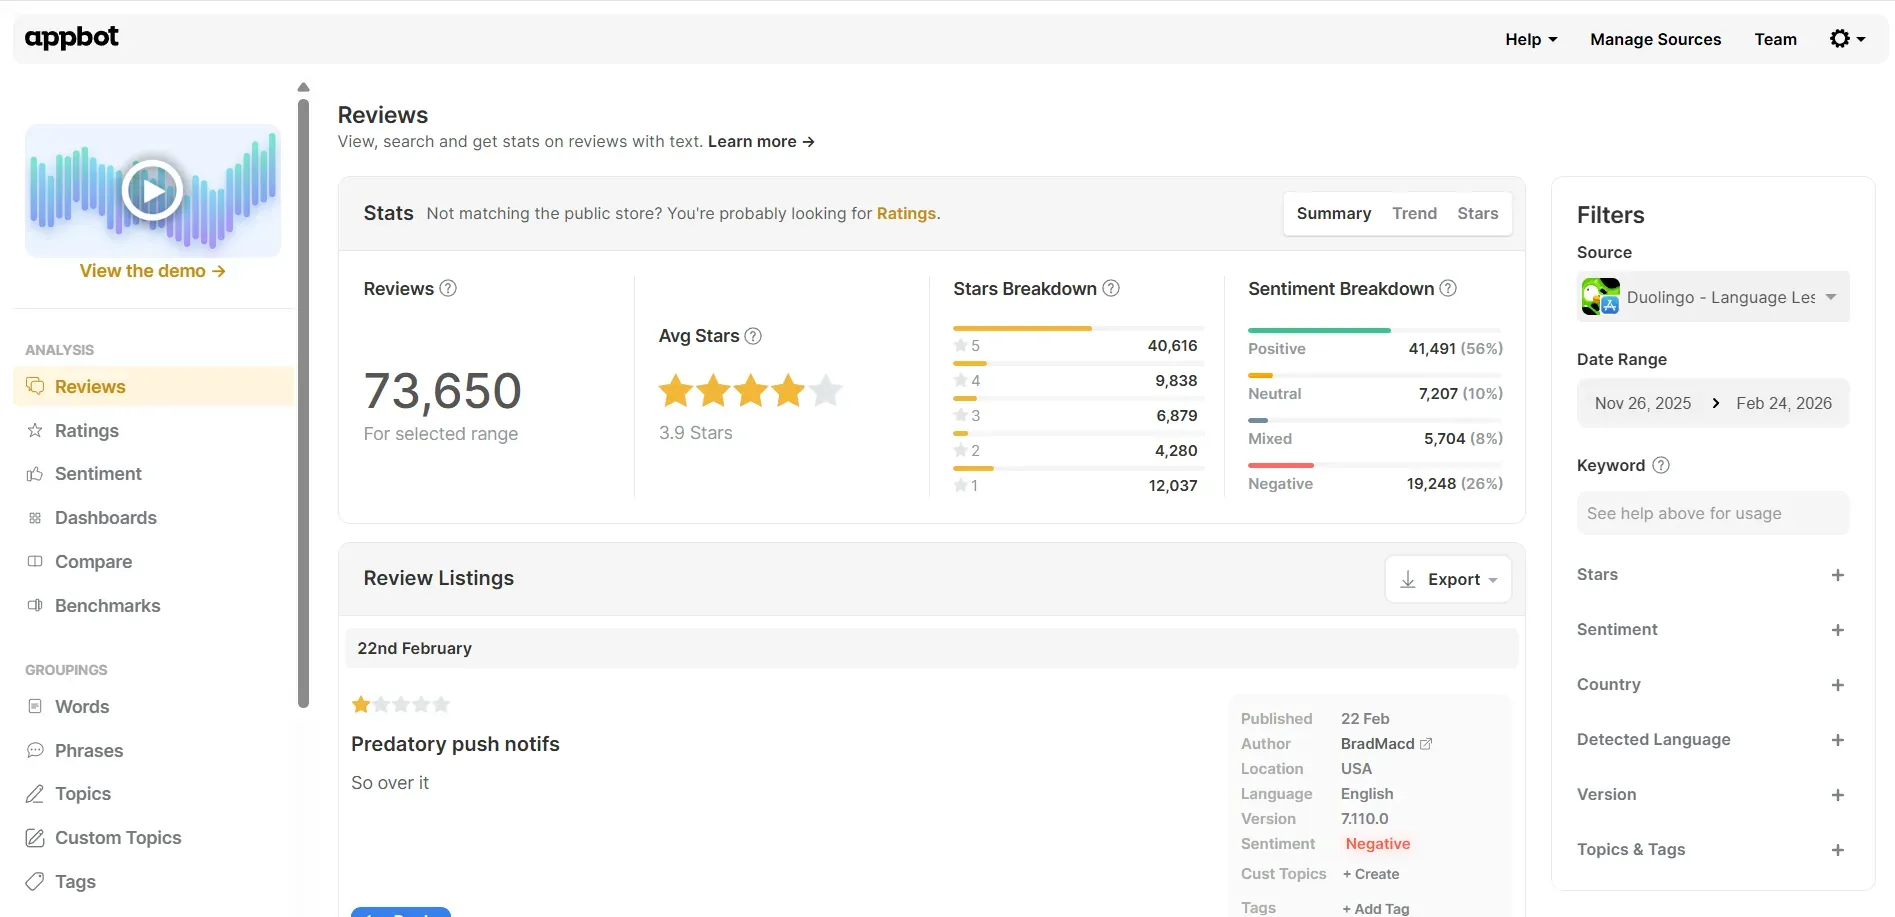Screen dimensions: 1895x917
Task: Click the Sentiment Breakdown help icon
Action: 1447,288
